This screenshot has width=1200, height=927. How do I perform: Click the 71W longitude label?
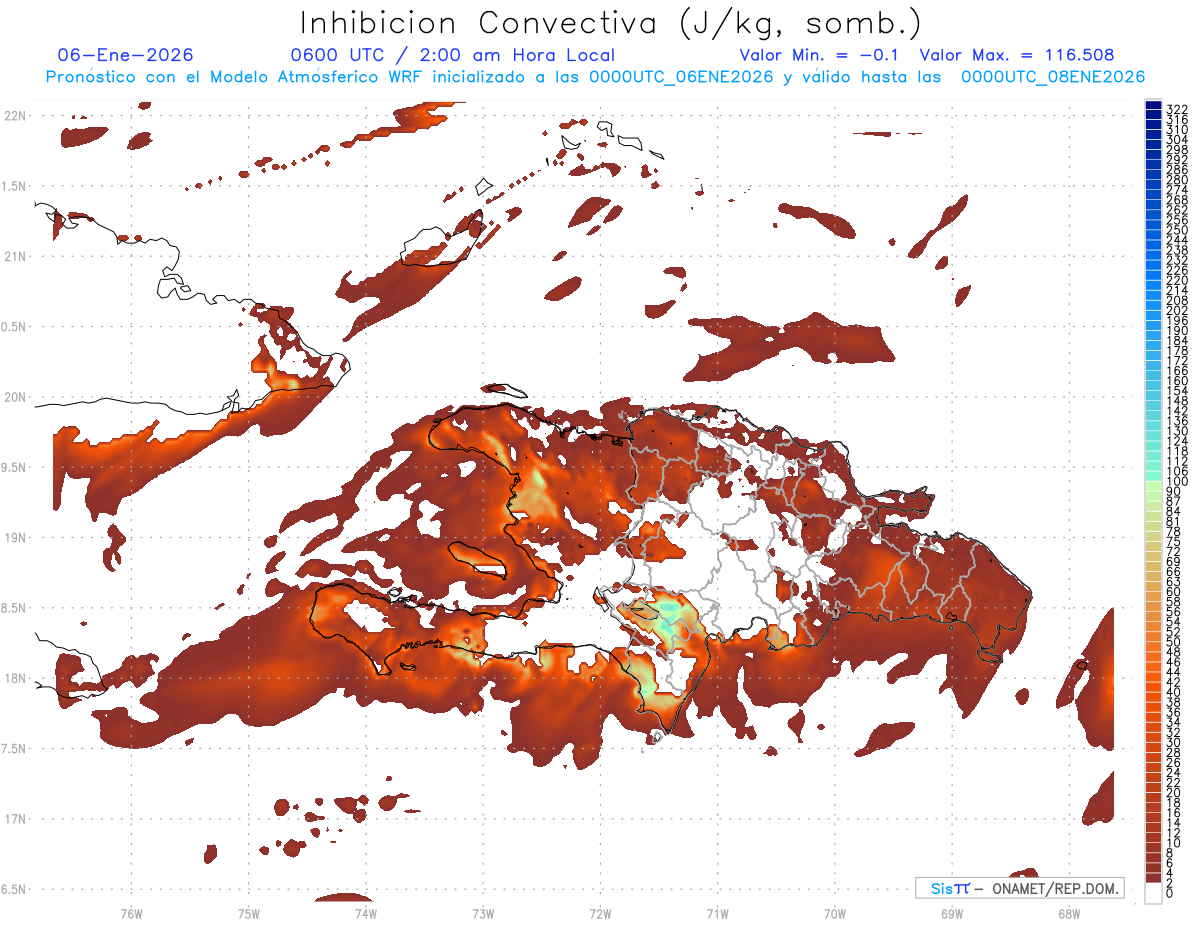click(717, 913)
